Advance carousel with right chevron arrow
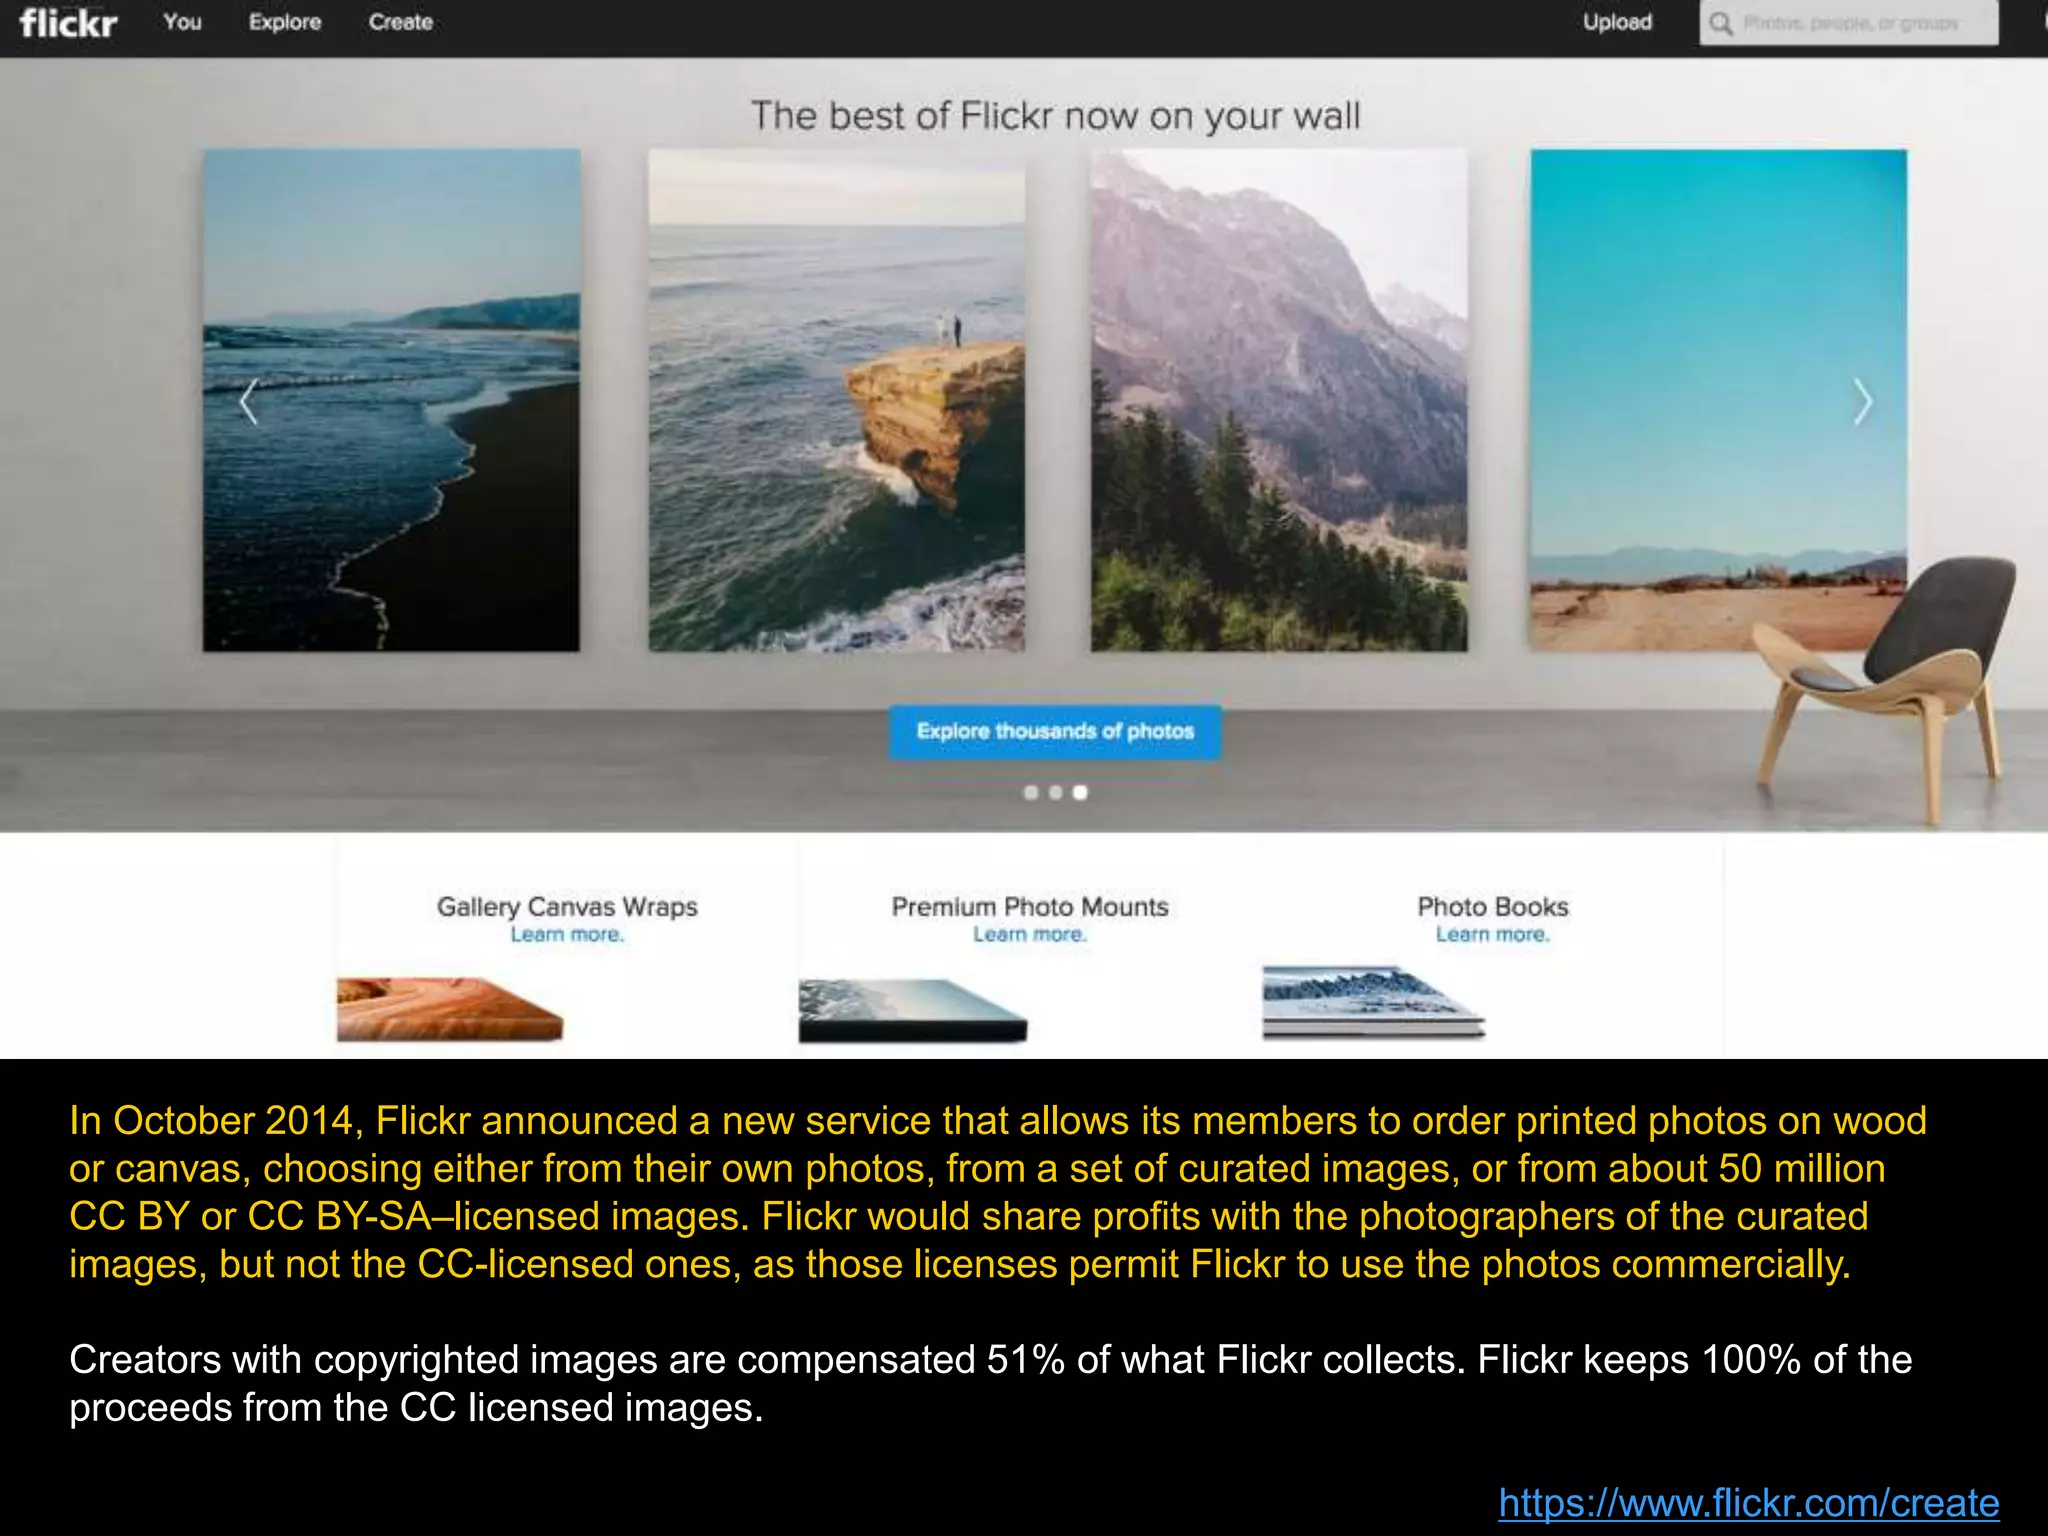This screenshot has width=2048, height=1536. (x=1861, y=402)
